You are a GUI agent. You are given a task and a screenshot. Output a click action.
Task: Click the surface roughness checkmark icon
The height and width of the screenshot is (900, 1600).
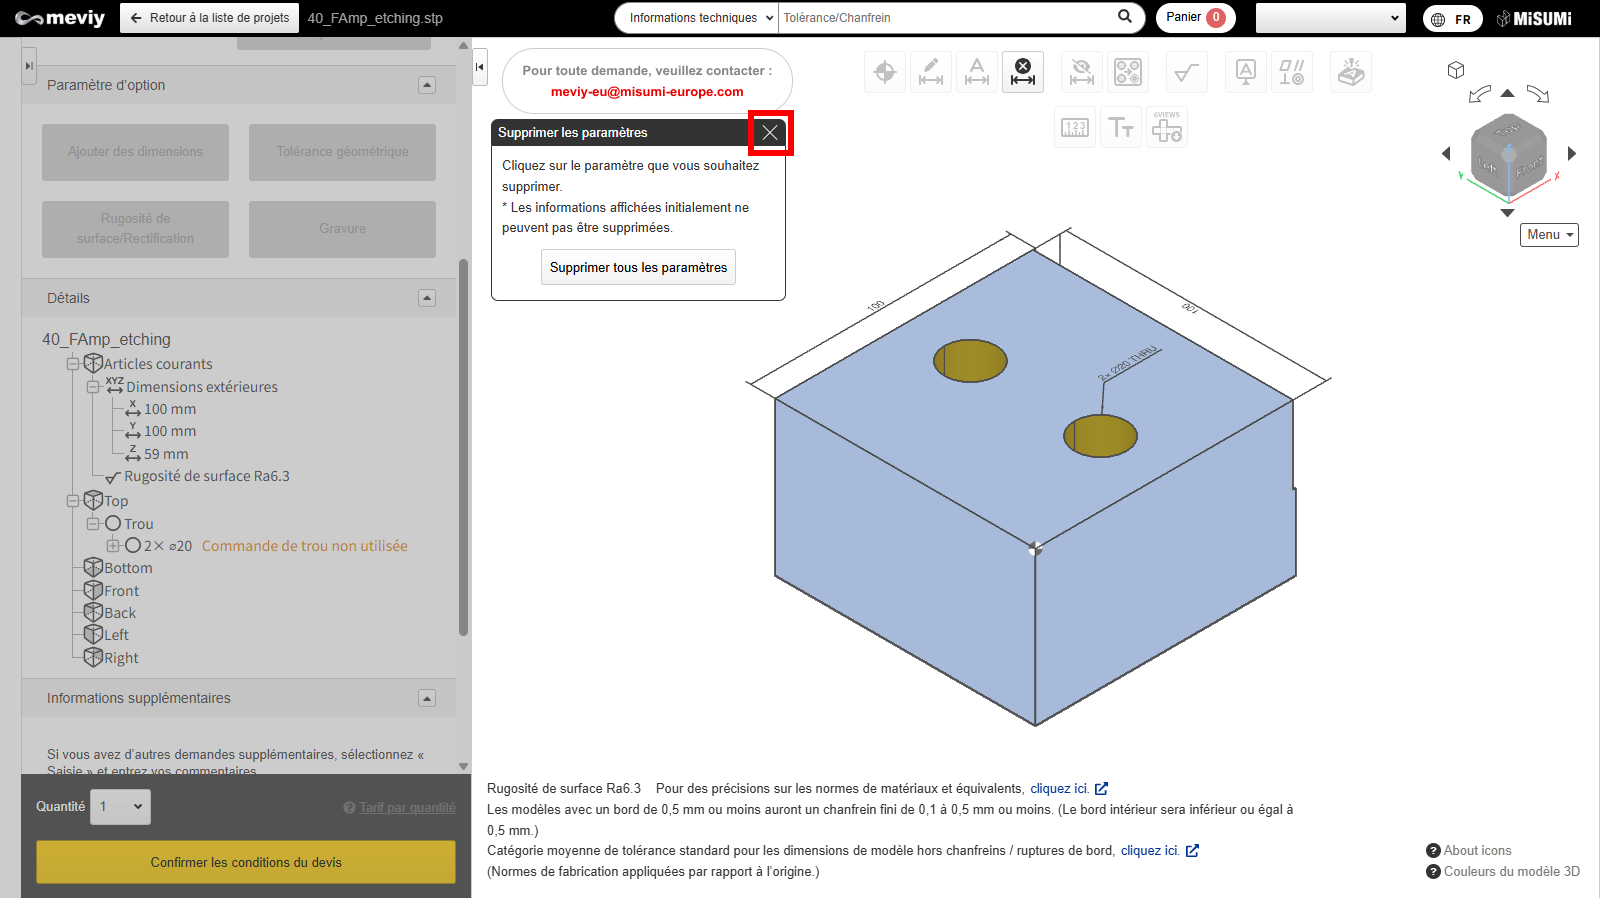coord(1187,72)
